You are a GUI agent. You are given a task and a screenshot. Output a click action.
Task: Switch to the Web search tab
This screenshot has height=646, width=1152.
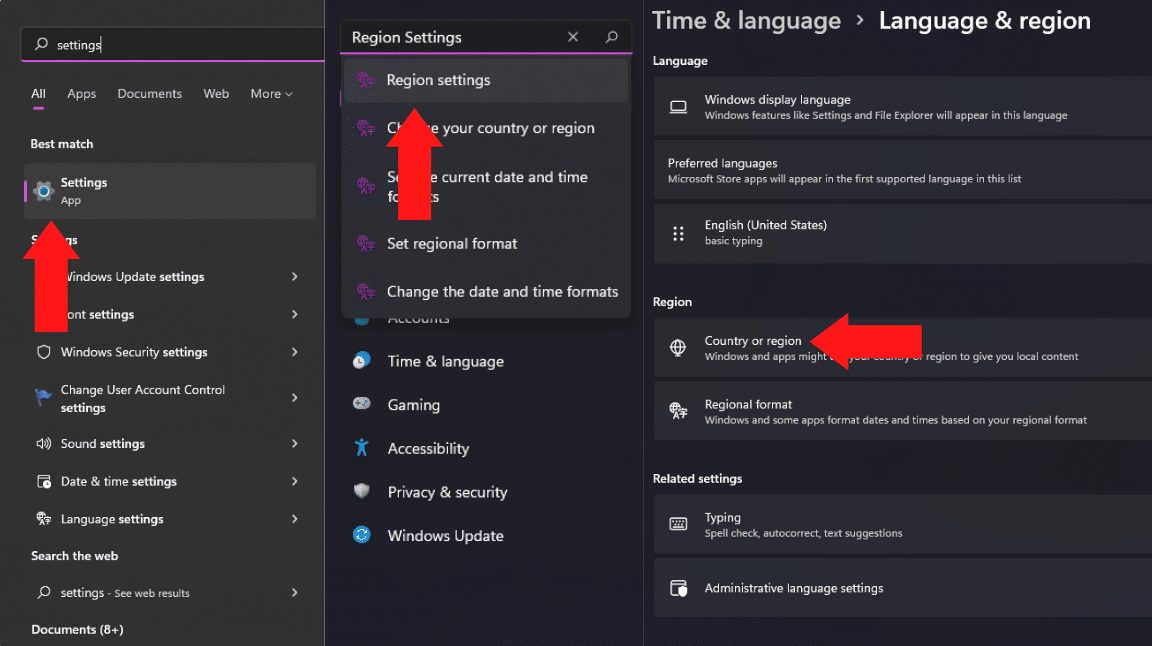pos(216,93)
